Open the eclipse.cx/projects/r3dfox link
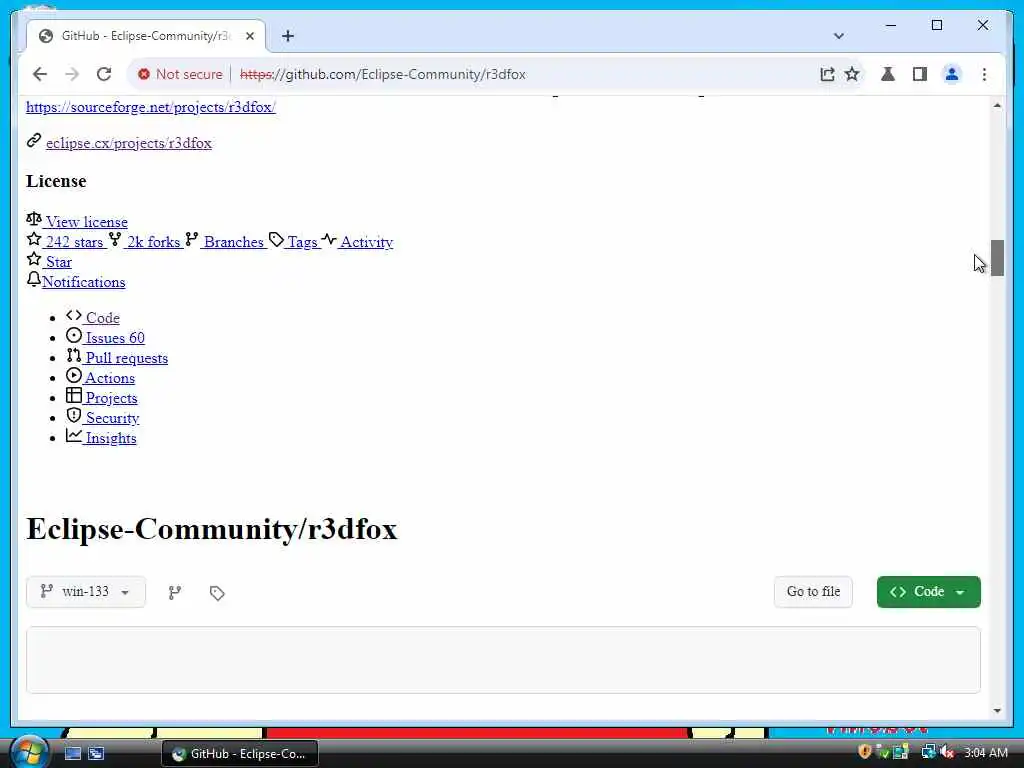Viewport: 1024px width, 768px height. click(x=129, y=143)
